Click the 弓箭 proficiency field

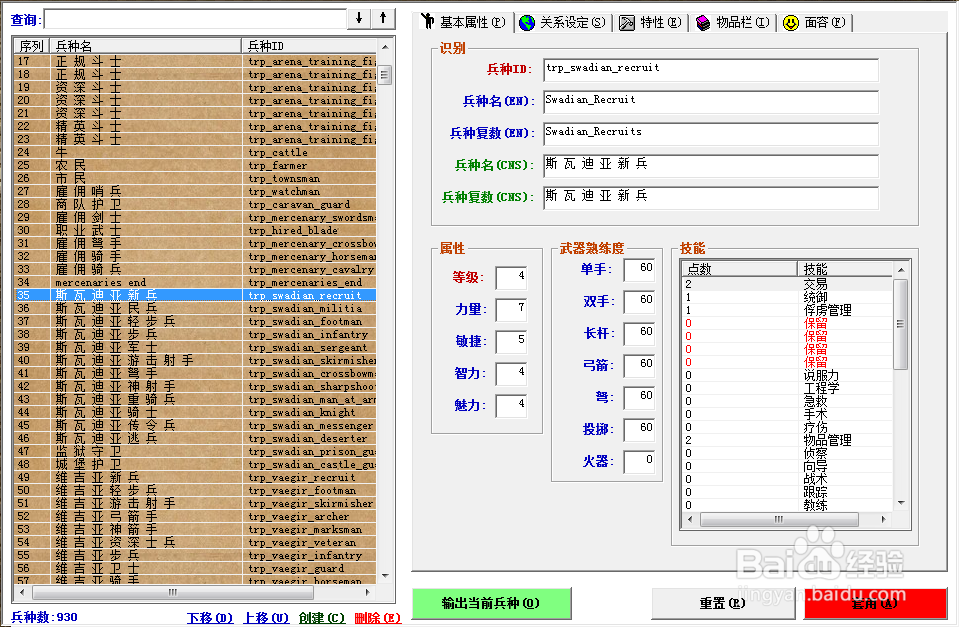coord(639,365)
